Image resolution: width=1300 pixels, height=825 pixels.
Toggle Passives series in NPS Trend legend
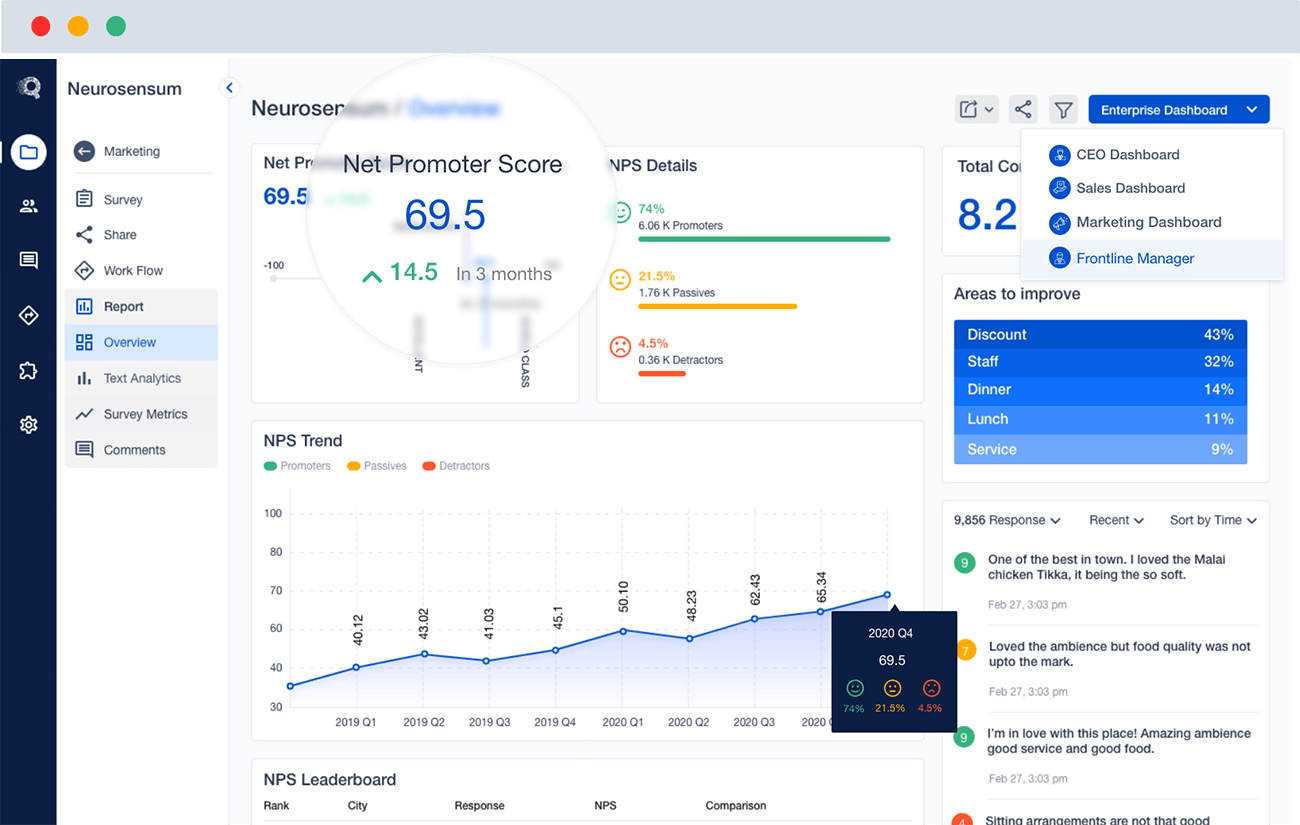click(x=377, y=466)
